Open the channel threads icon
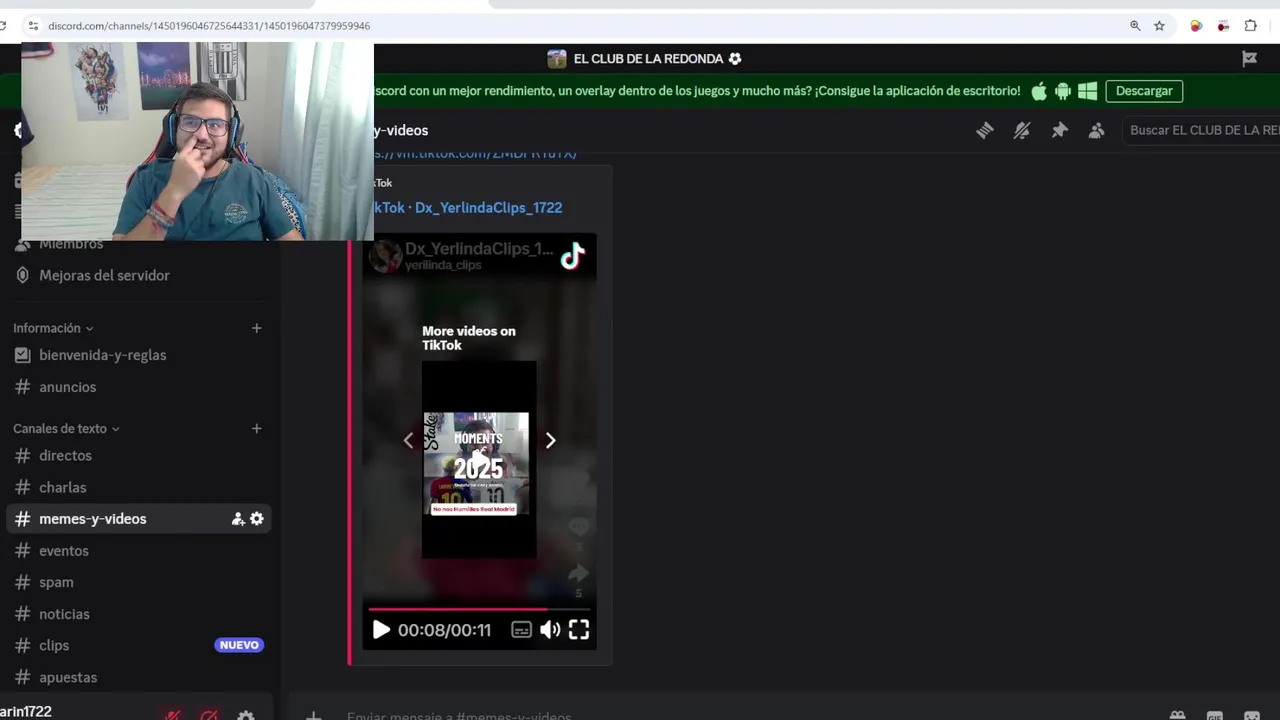This screenshot has width=1280, height=720. tap(985, 130)
